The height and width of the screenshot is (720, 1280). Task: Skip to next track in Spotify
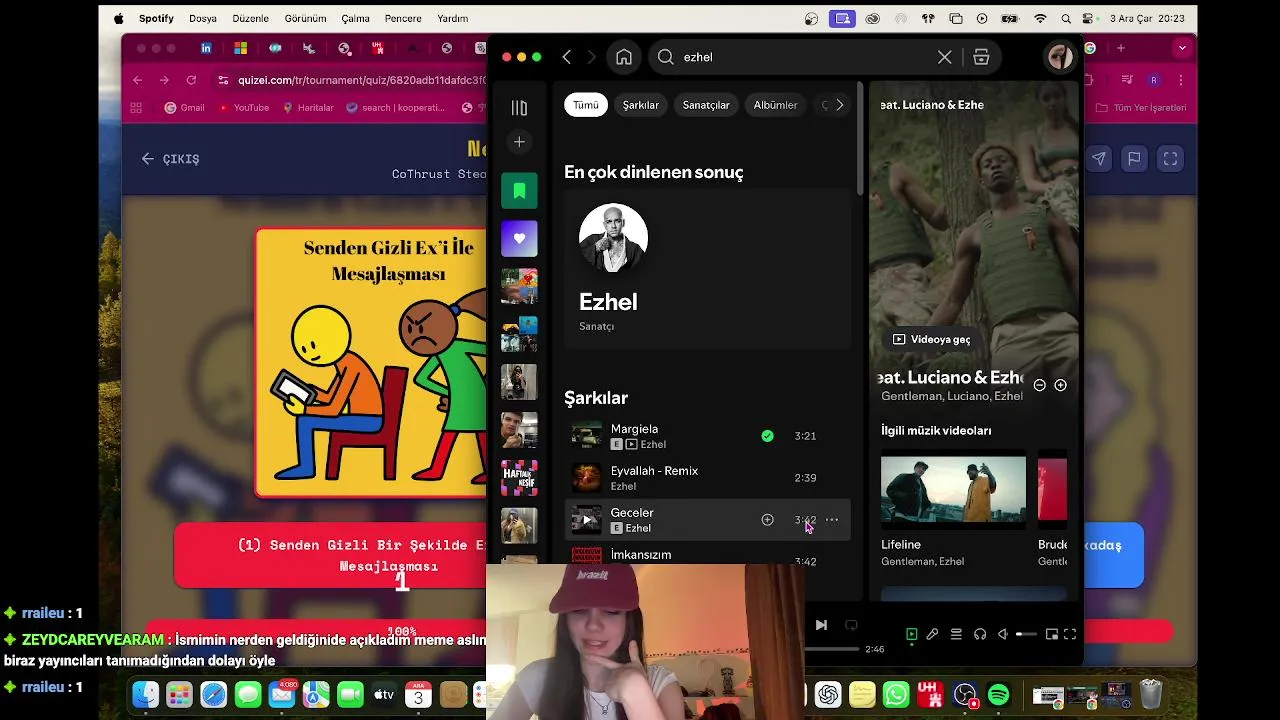click(821, 625)
